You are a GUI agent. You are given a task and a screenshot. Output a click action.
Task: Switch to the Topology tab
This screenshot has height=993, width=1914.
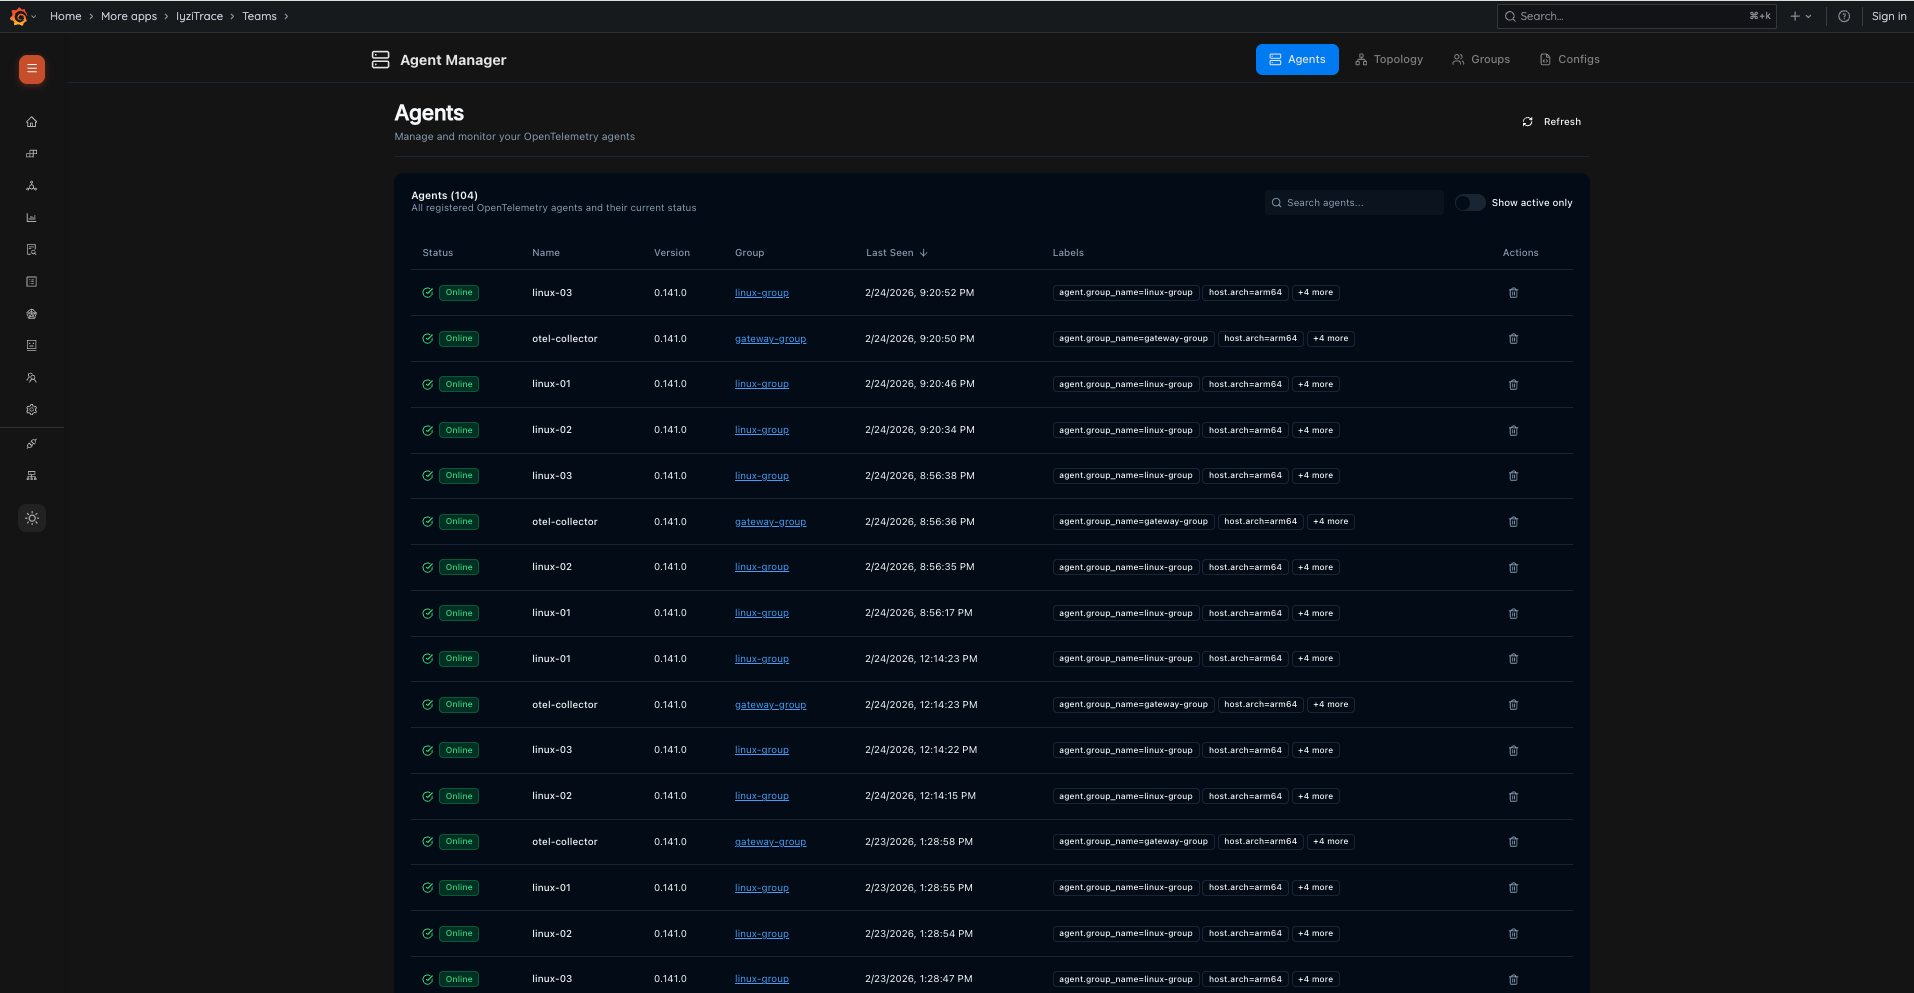1389,60
